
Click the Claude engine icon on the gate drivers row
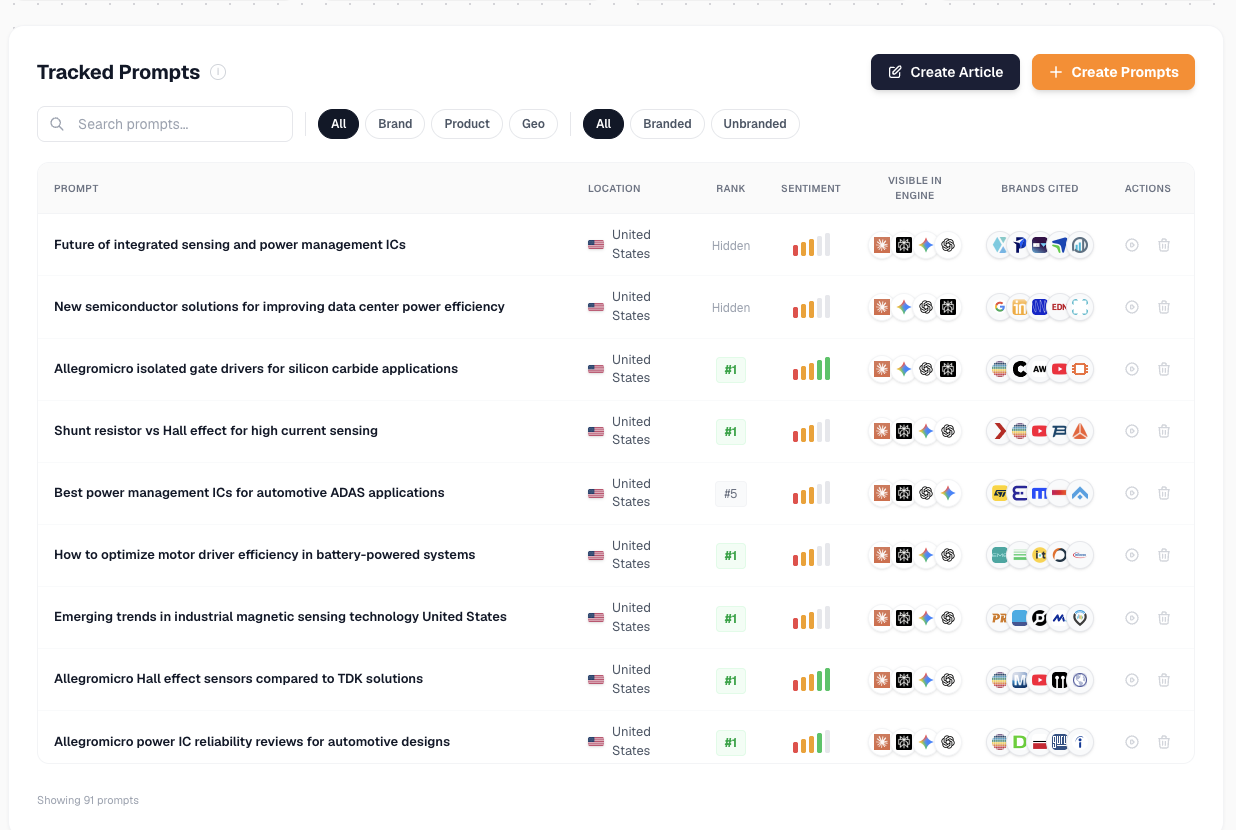pyautogui.click(x=882, y=369)
